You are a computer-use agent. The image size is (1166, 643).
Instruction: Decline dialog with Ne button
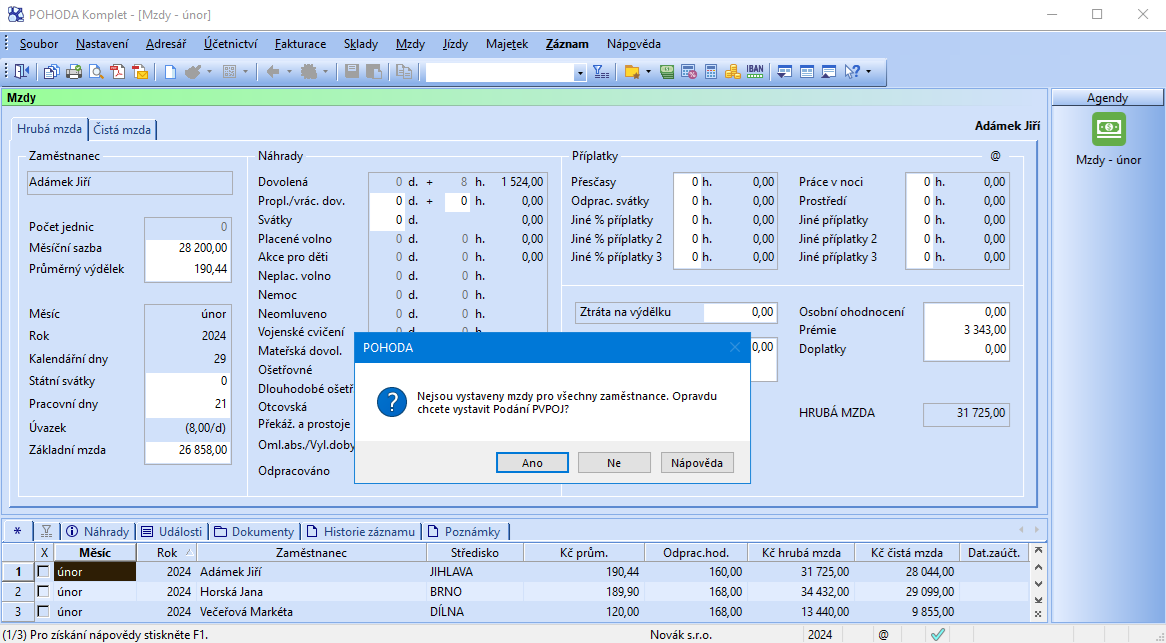(614, 462)
